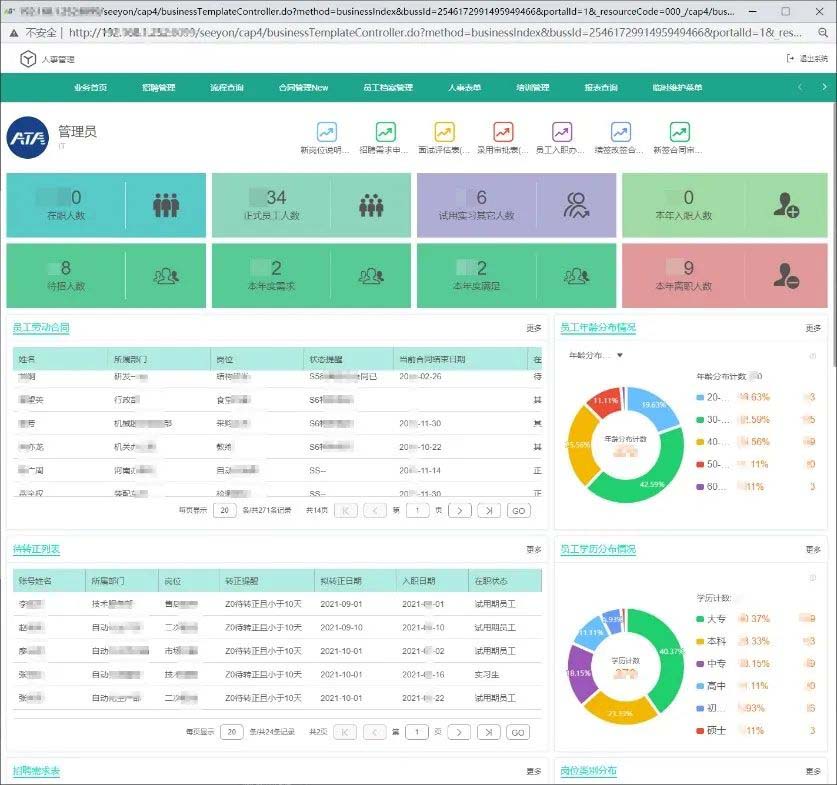
Task: Switch to the 培训管理 navigation tab
Action: point(532,88)
